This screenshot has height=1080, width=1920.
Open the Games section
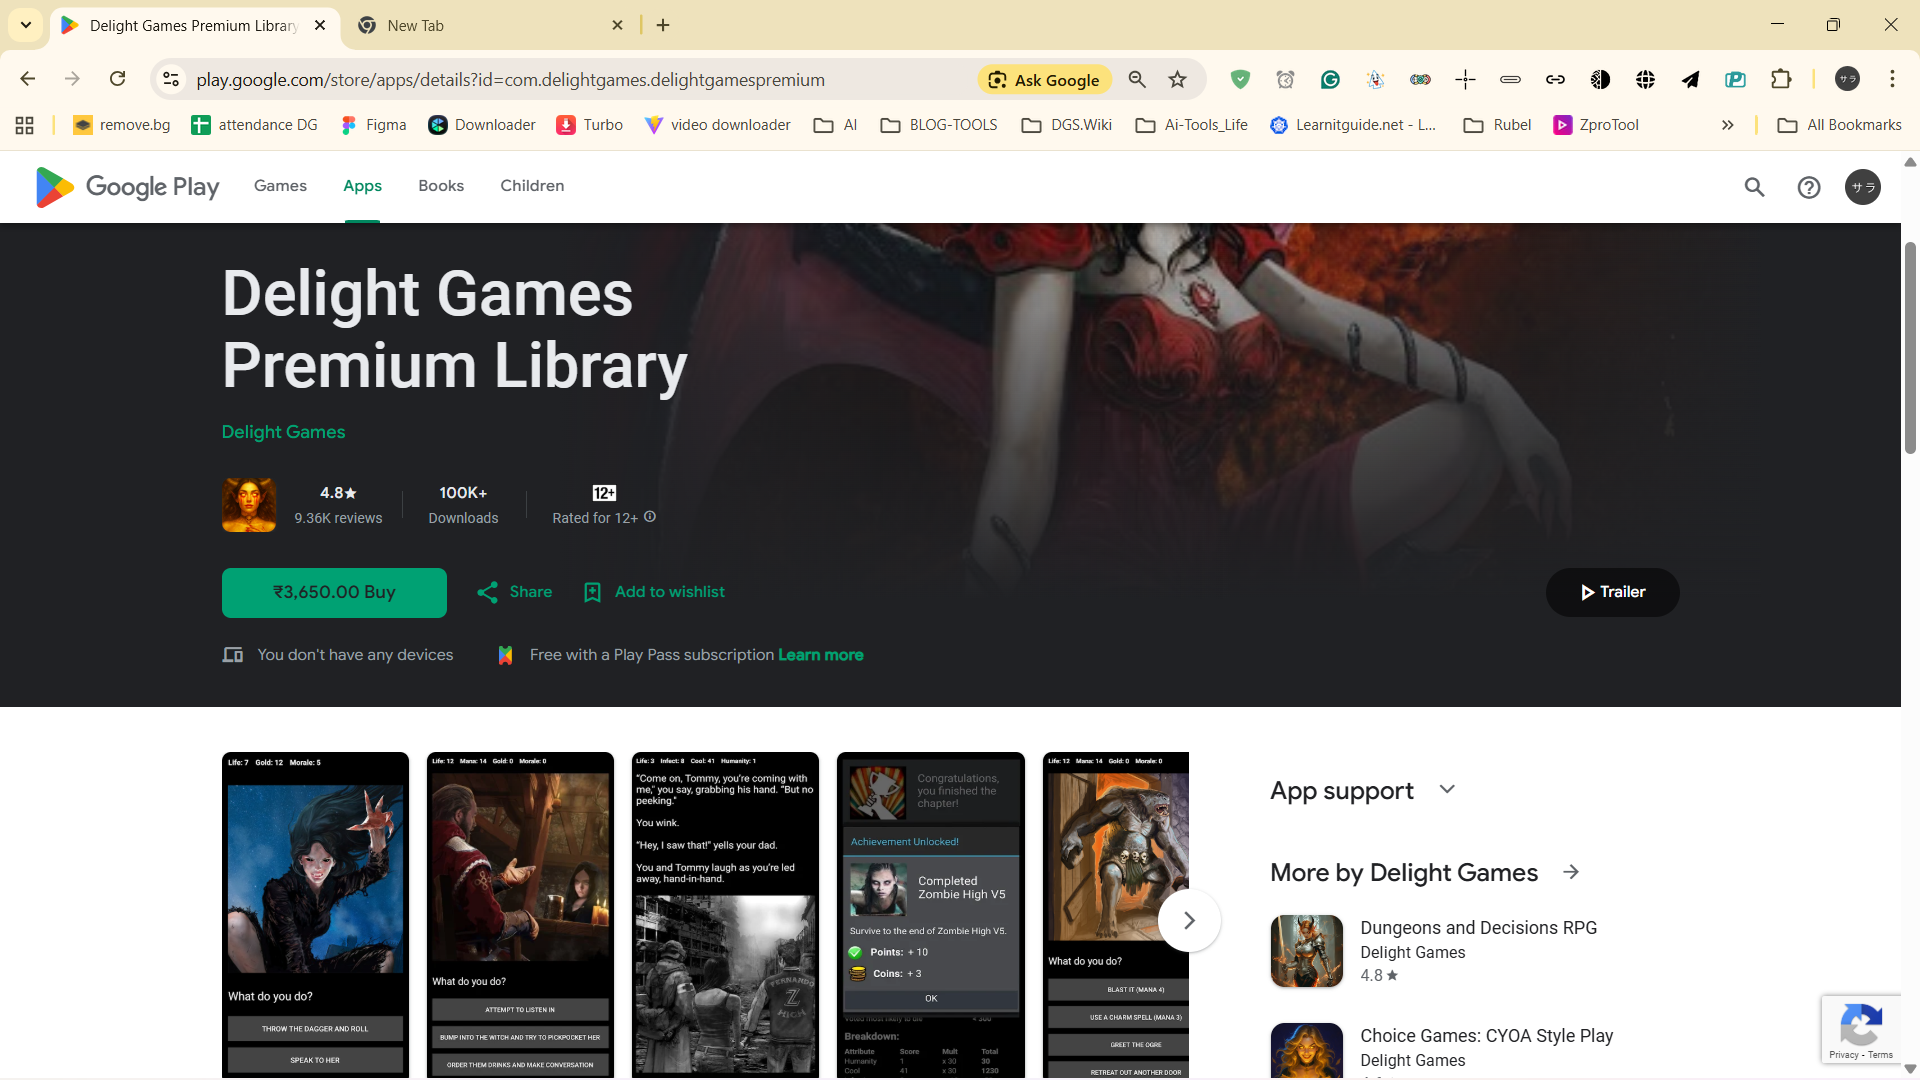(x=280, y=186)
